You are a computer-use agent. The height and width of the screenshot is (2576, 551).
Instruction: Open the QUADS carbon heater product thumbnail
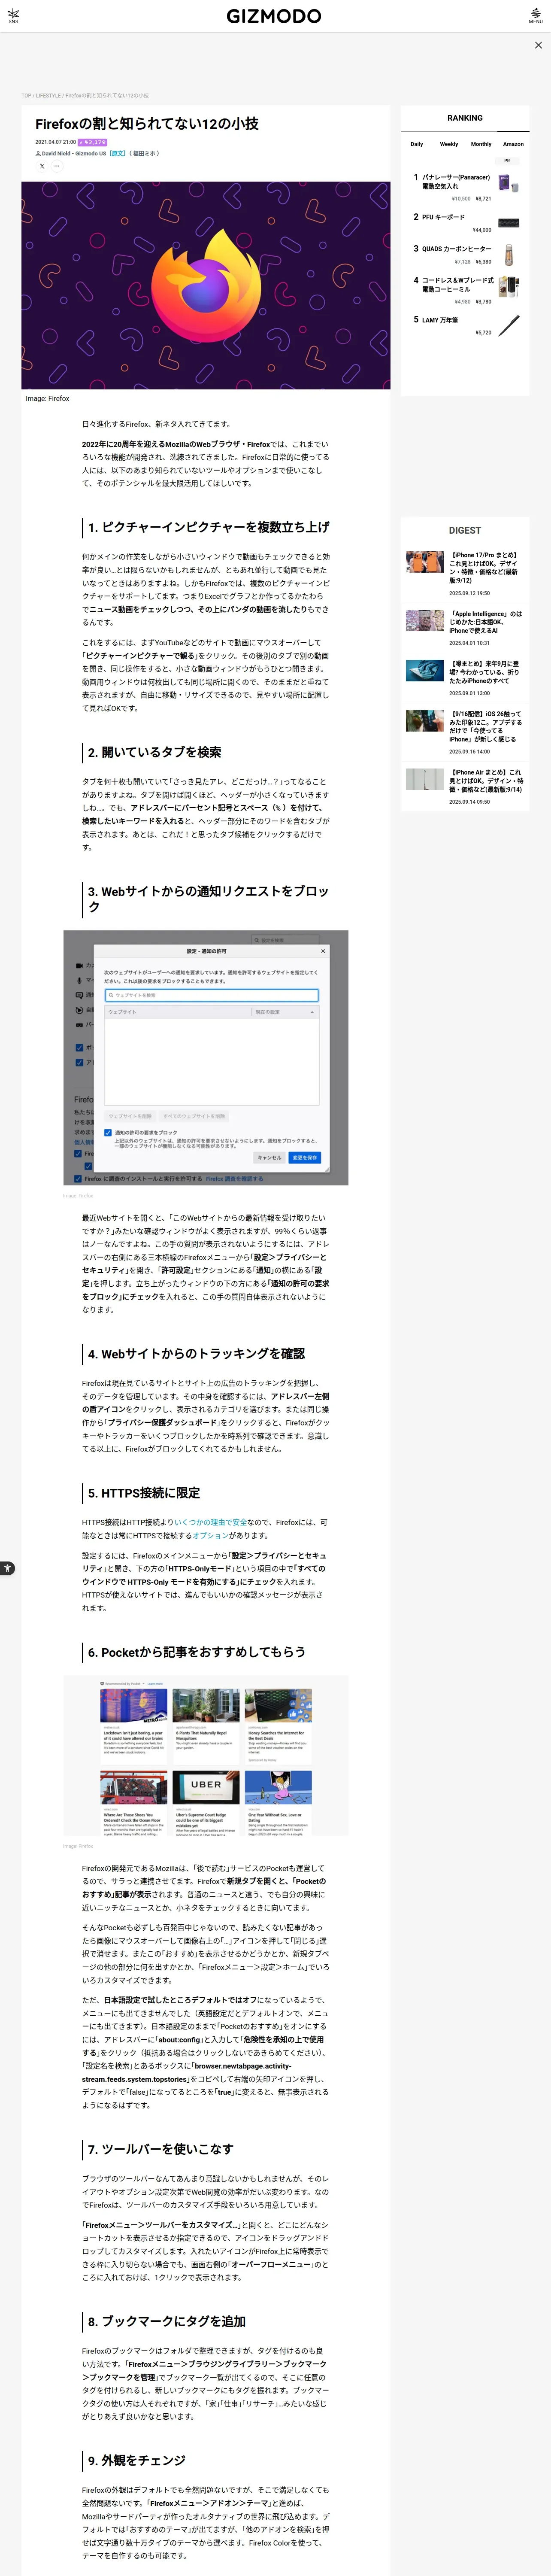pyautogui.click(x=509, y=254)
